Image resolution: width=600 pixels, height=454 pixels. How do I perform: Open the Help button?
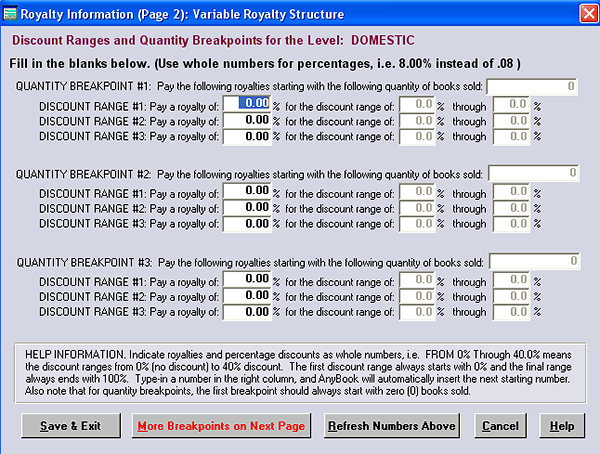[x=561, y=426]
